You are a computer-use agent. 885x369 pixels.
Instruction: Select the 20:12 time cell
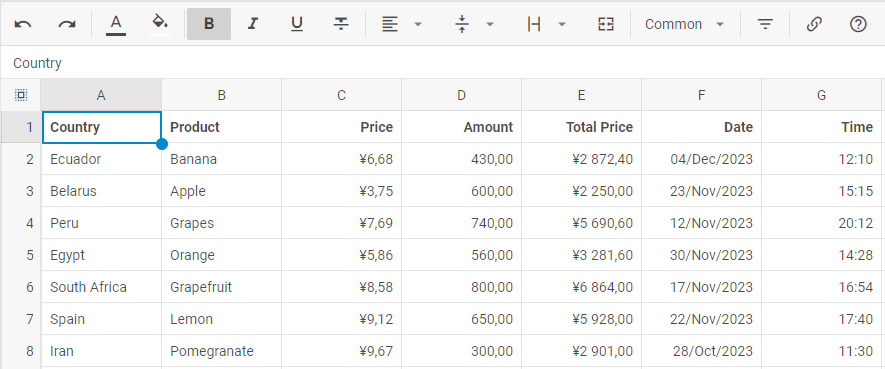click(x=821, y=223)
